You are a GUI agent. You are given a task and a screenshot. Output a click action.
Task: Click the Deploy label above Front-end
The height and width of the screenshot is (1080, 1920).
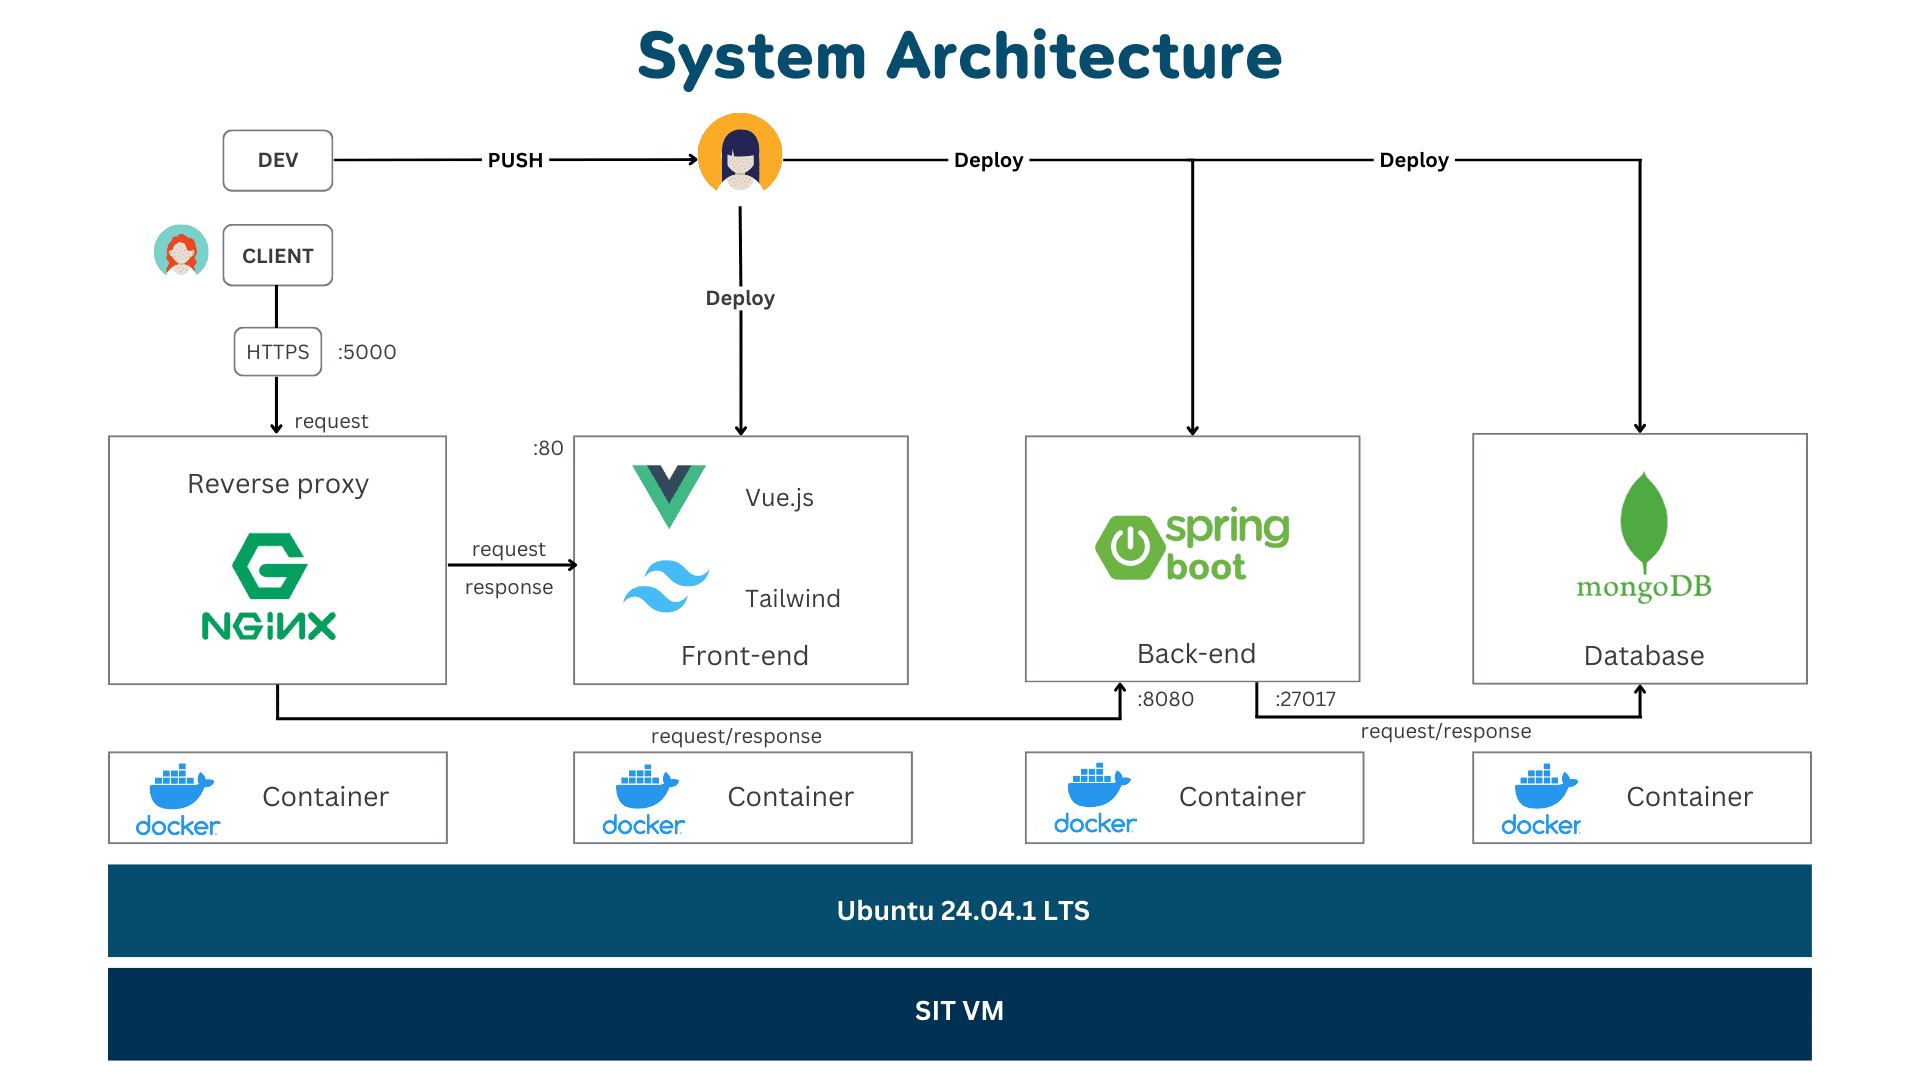(x=740, y=298)
